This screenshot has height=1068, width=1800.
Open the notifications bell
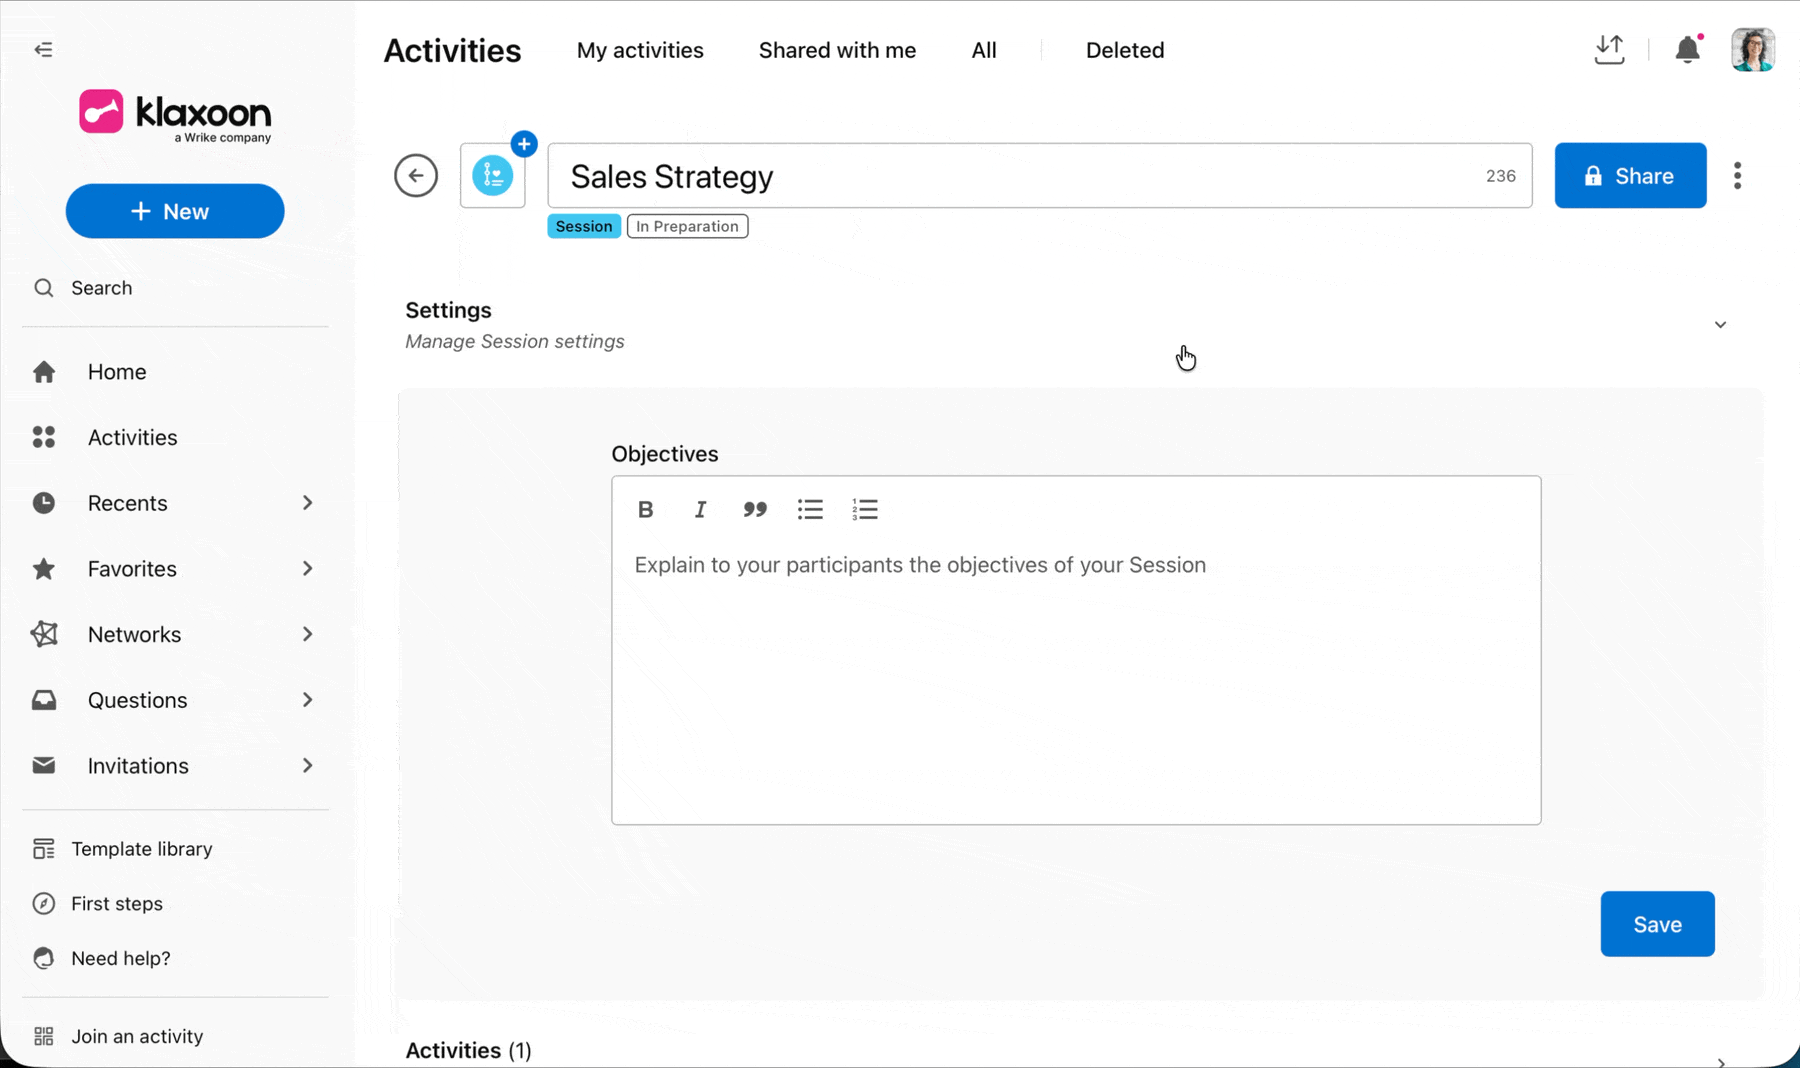click(x=1688, y=49)
